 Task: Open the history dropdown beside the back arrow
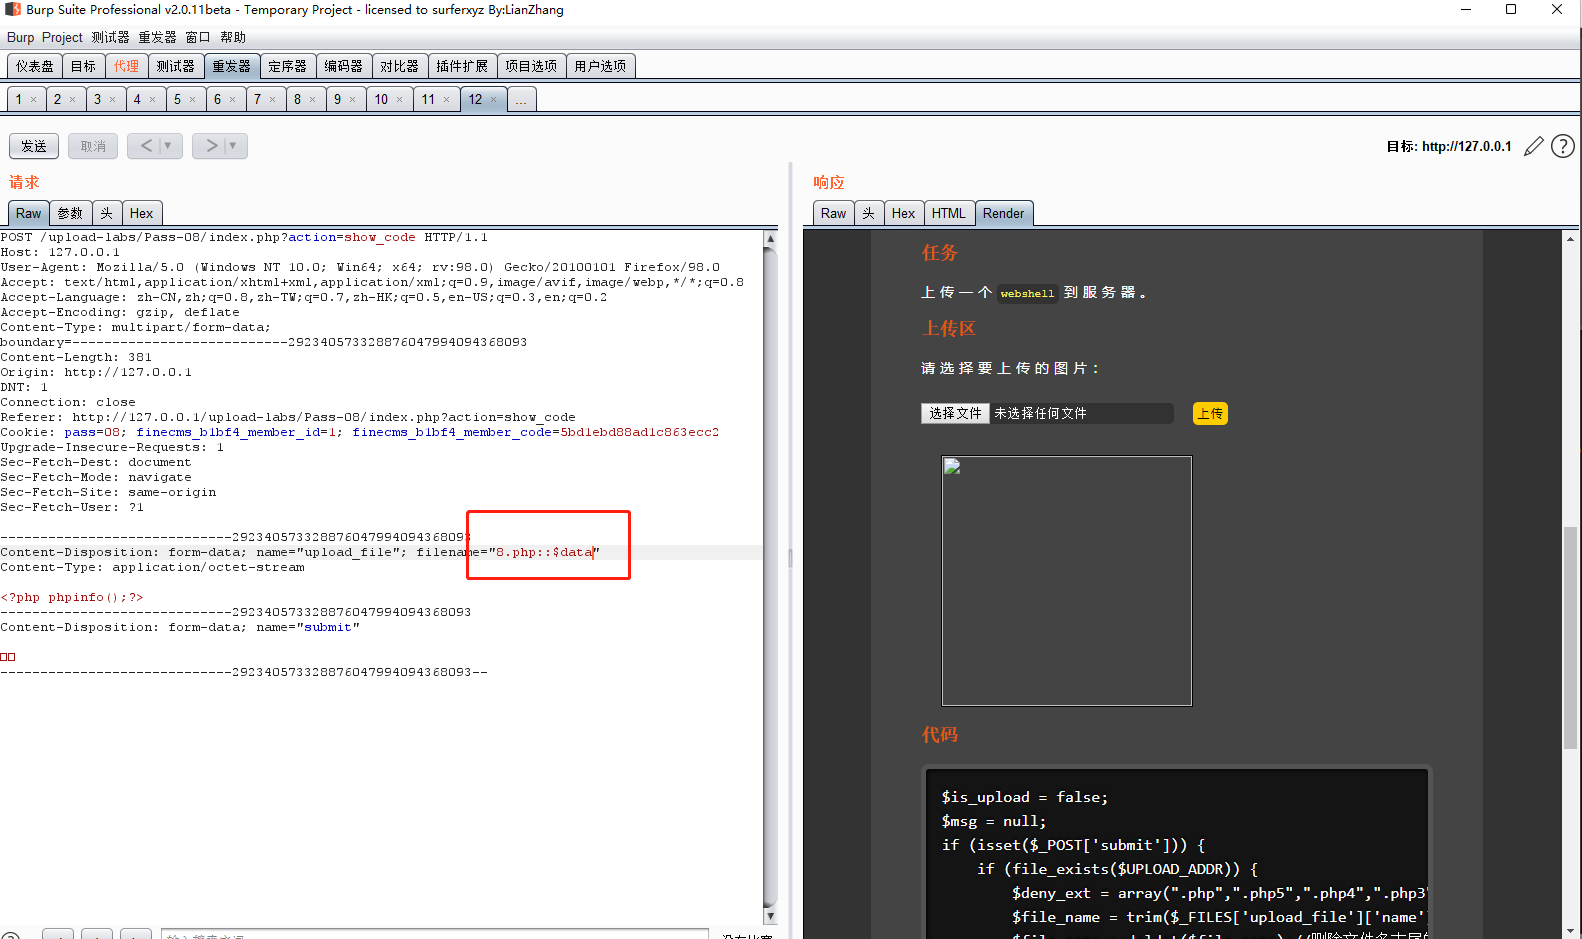tap(168, 146)
